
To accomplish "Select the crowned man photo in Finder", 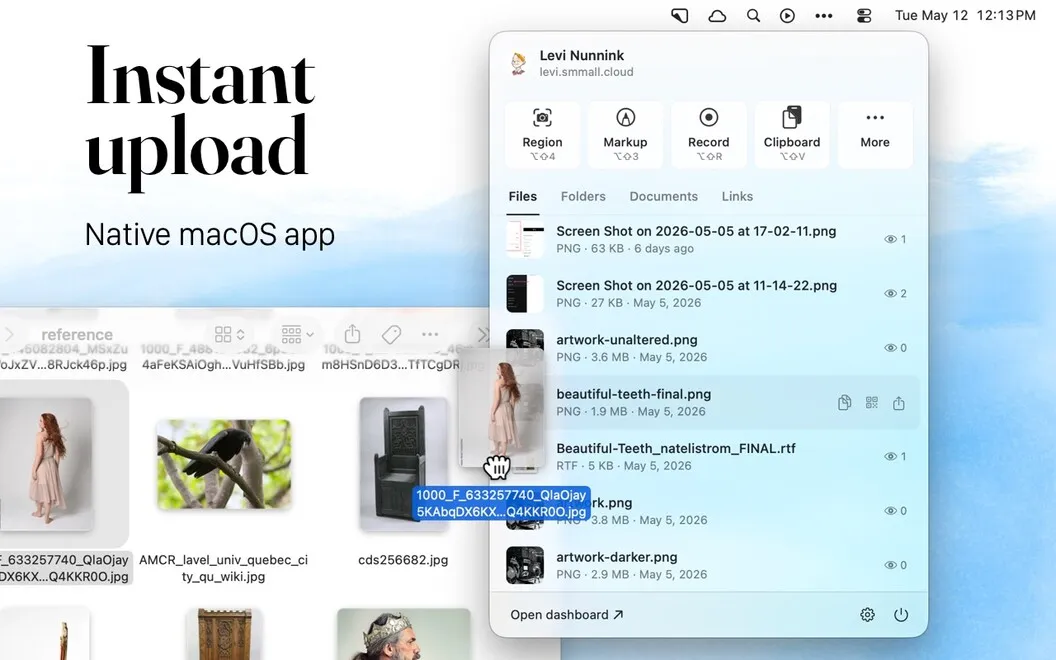I will pos(403,634).
